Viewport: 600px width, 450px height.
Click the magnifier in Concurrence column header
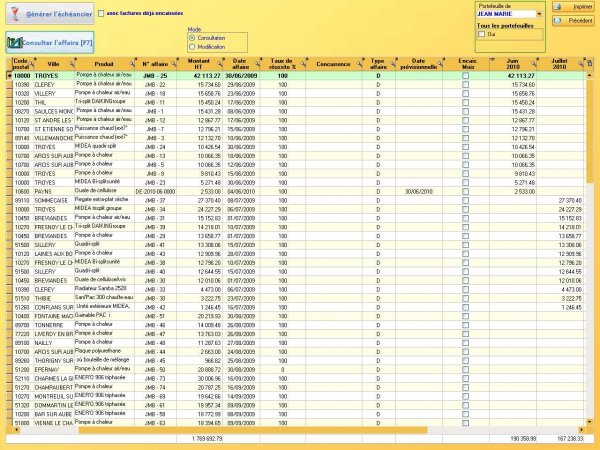360,64
